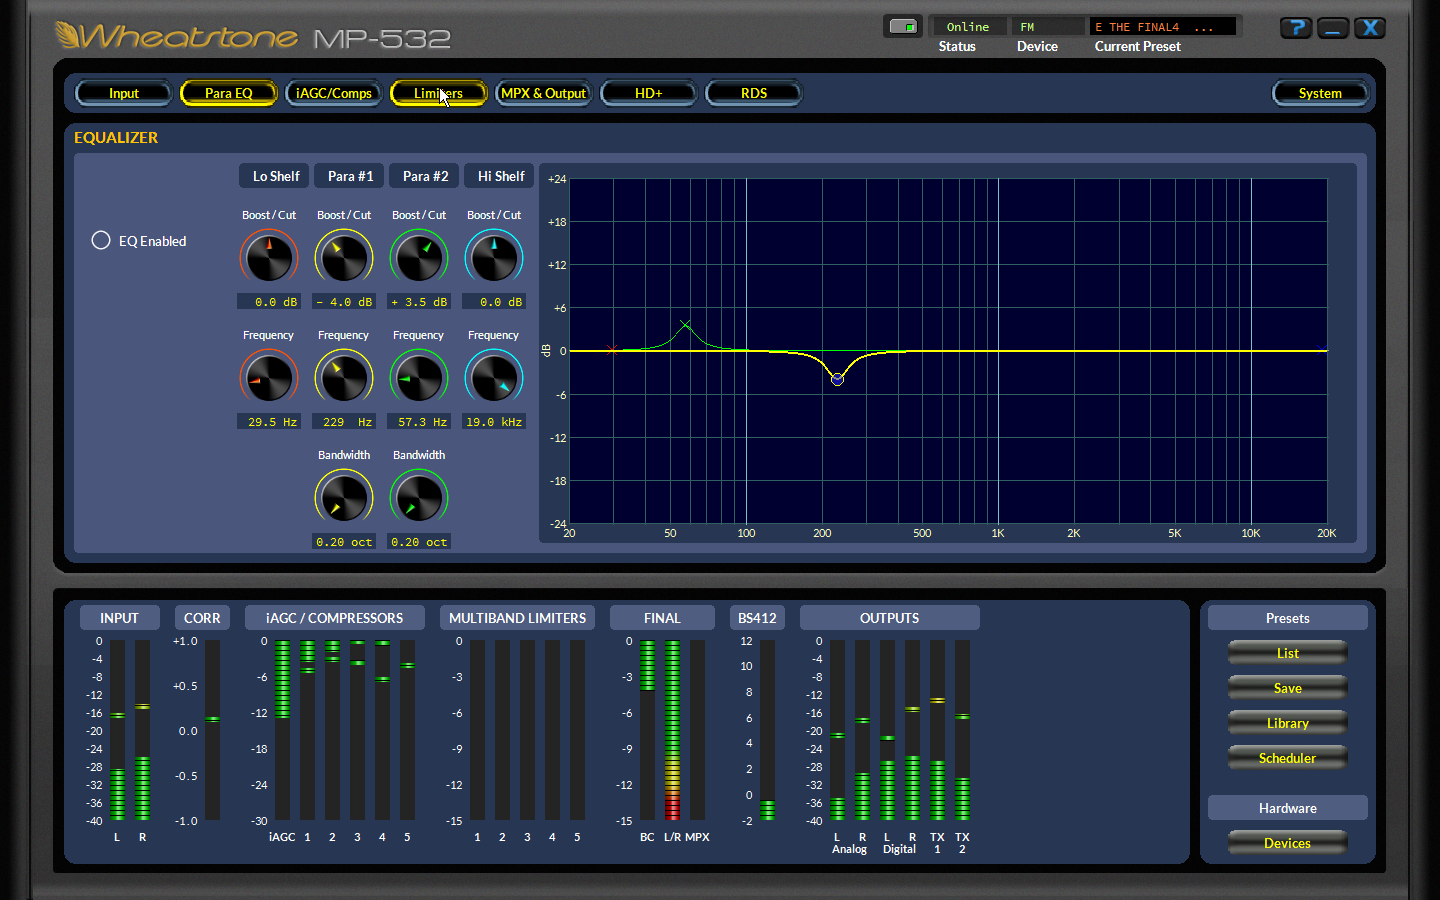Click the MULTIBAND LIMITERS meter header
This screenshot has height=900, width=1440.
[x=518, y=618]
